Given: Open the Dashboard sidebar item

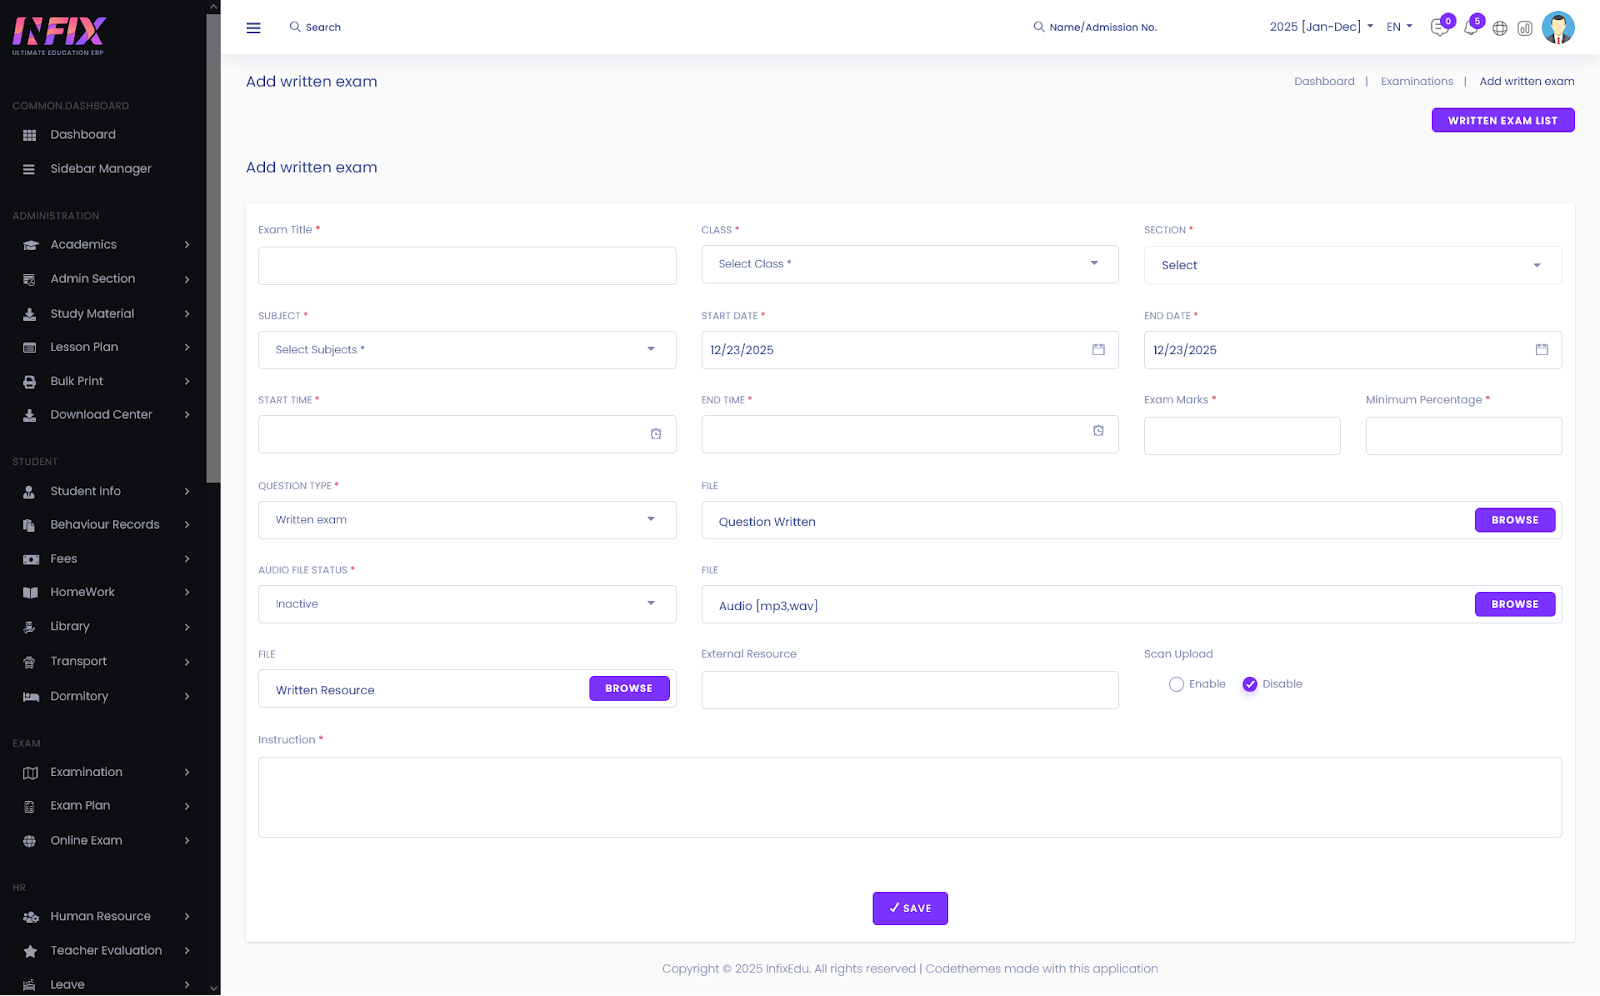Looking at the screenshot, I should [x=83, y=135].
